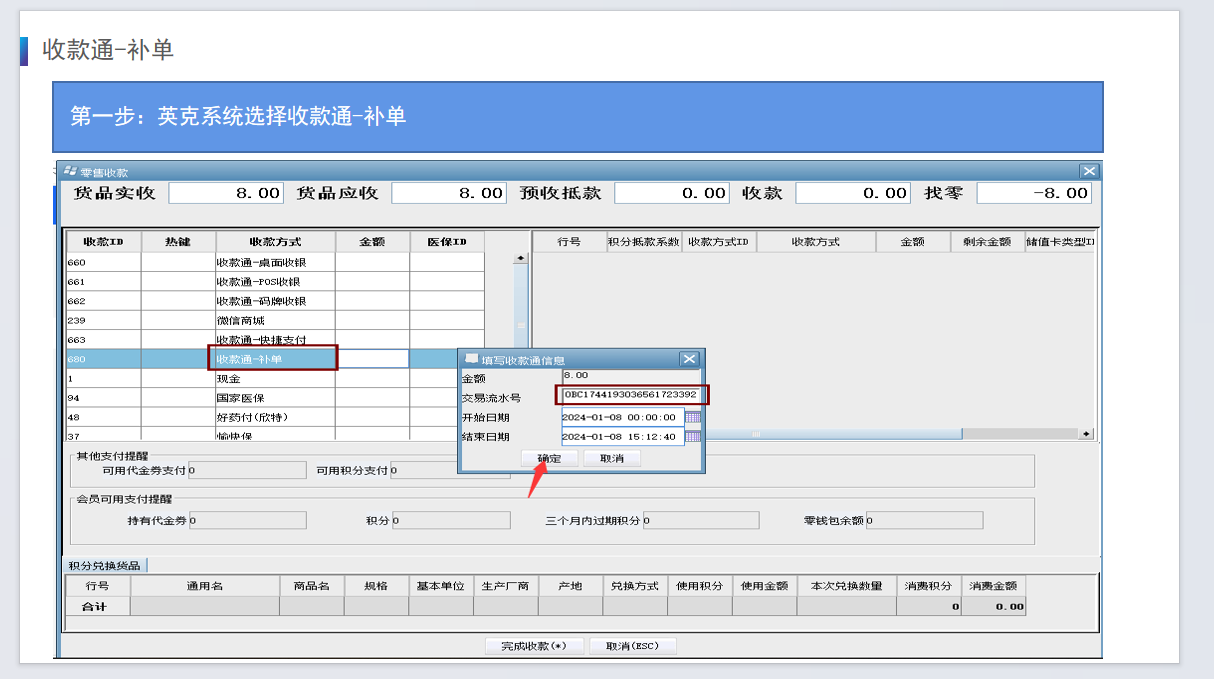
Task: Click the 本次兑换数量 column header
Action: (x=846, y=586)
